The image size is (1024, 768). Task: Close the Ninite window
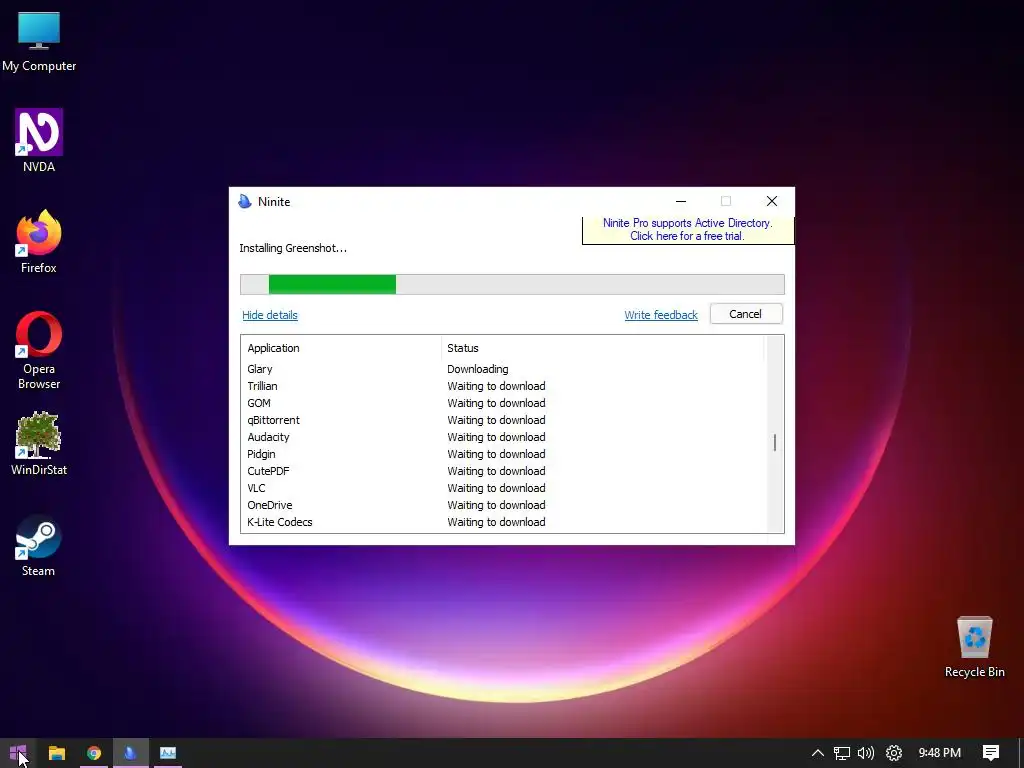(772, 201)
